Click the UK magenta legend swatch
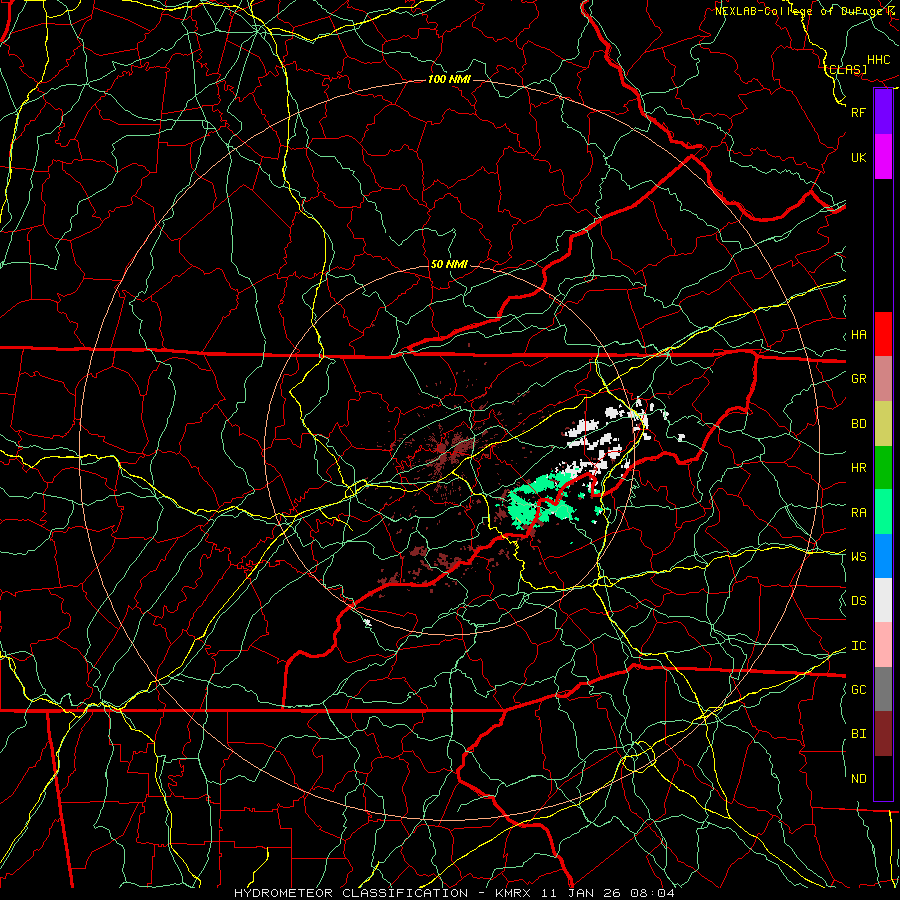 883,157
